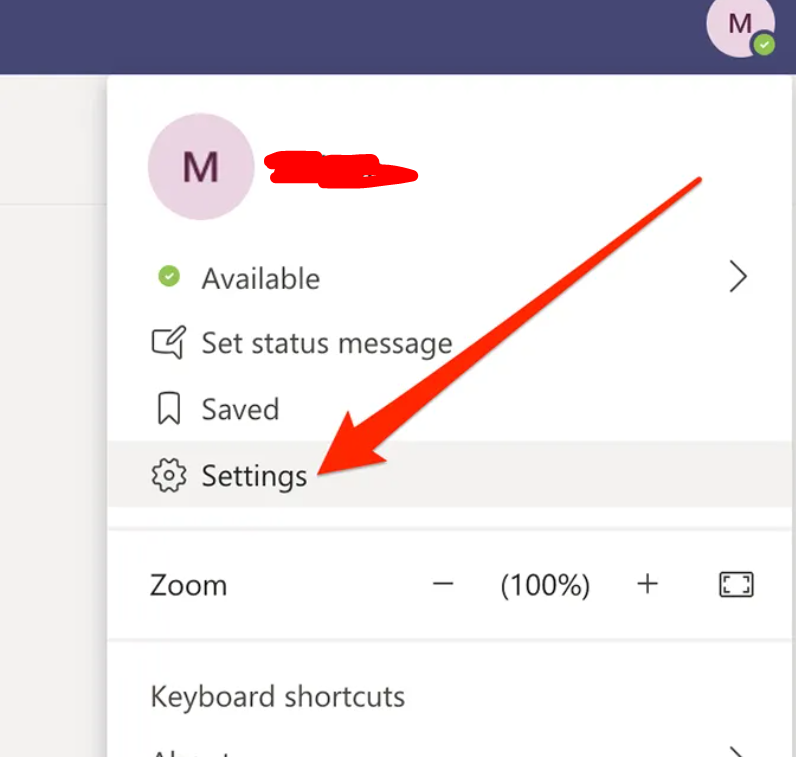Expand the About submenu chevron at the bottom
The image size is (796, 757).
738,752
